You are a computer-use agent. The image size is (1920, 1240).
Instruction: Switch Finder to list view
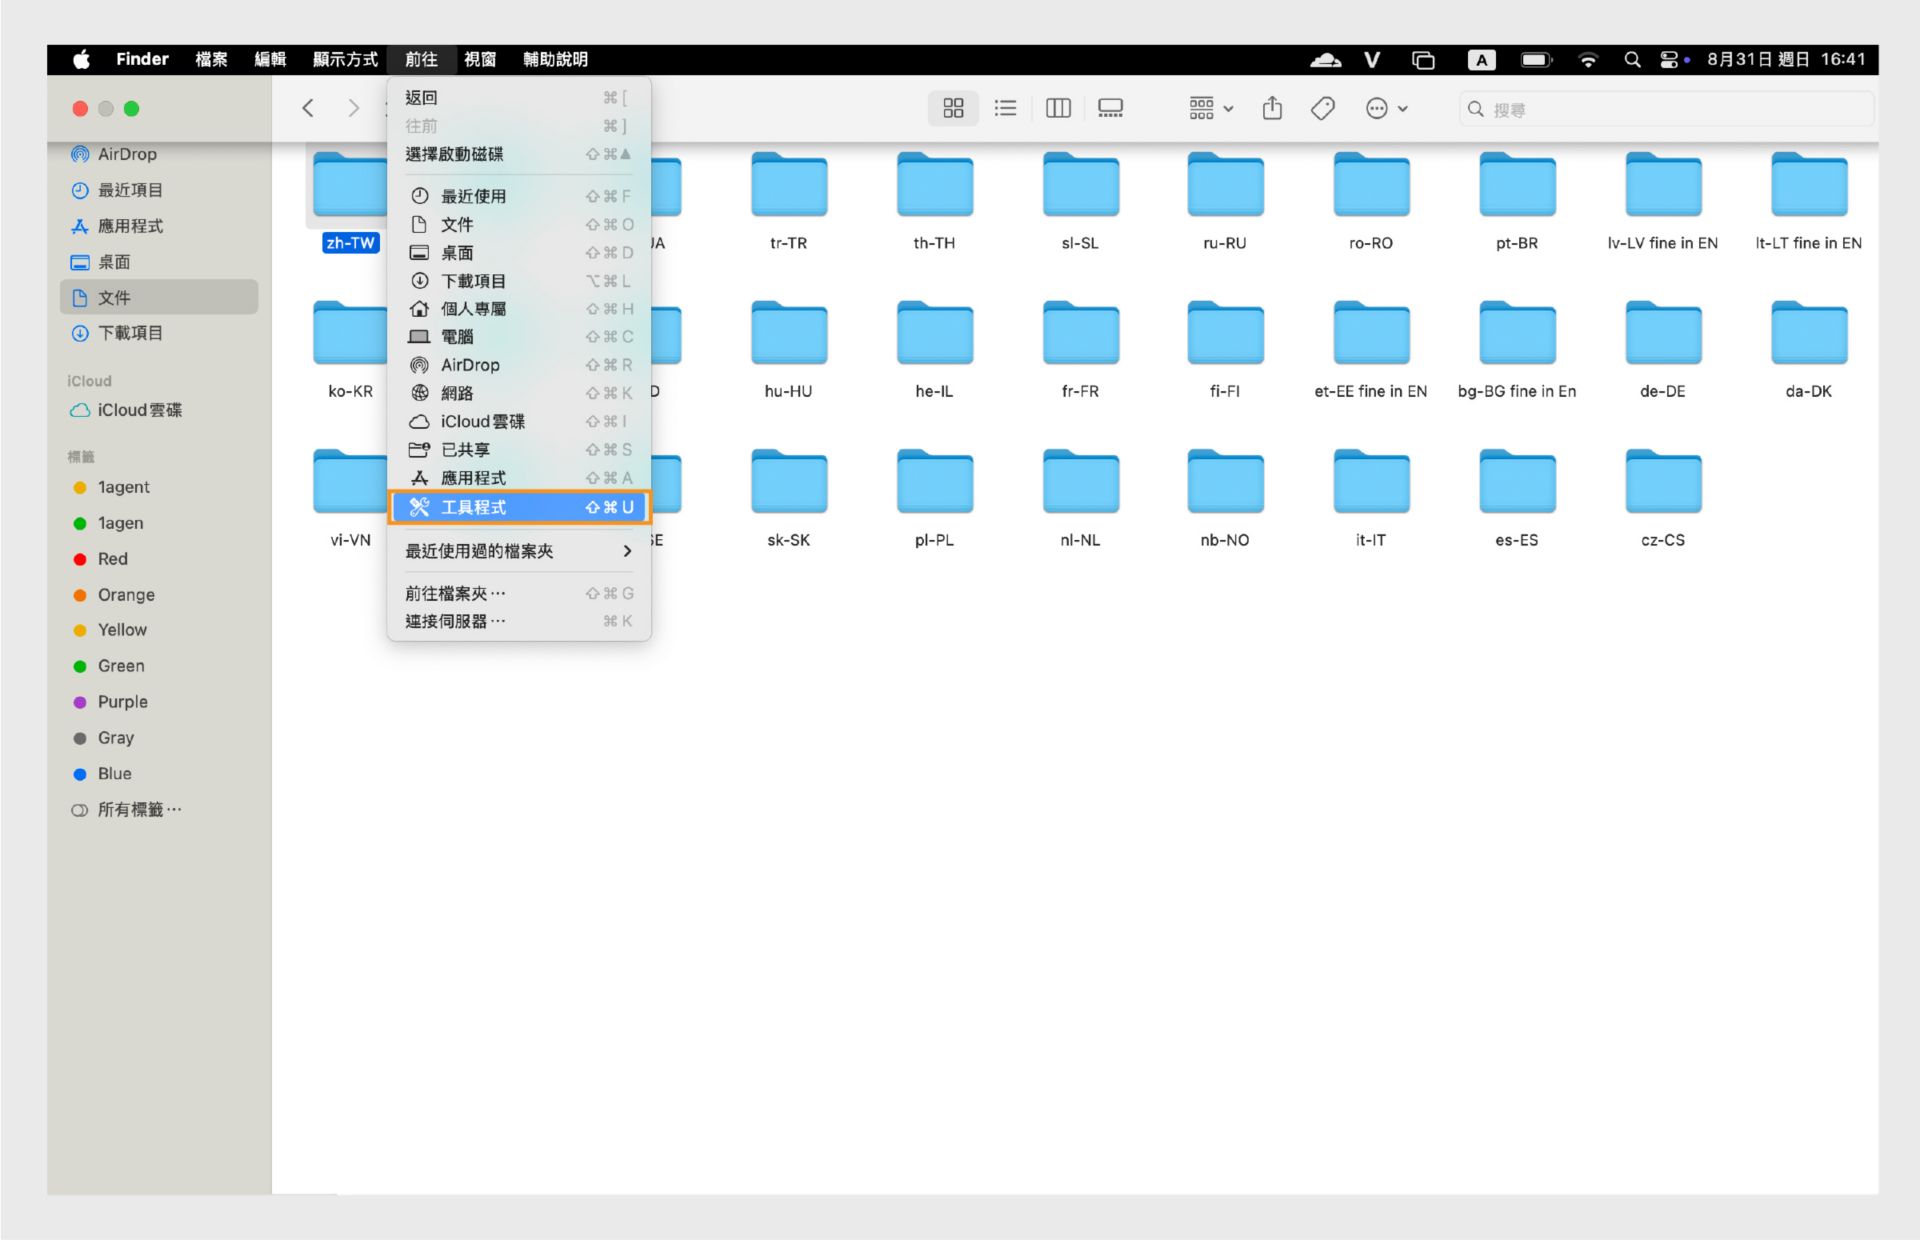[x=1005, y=108]
